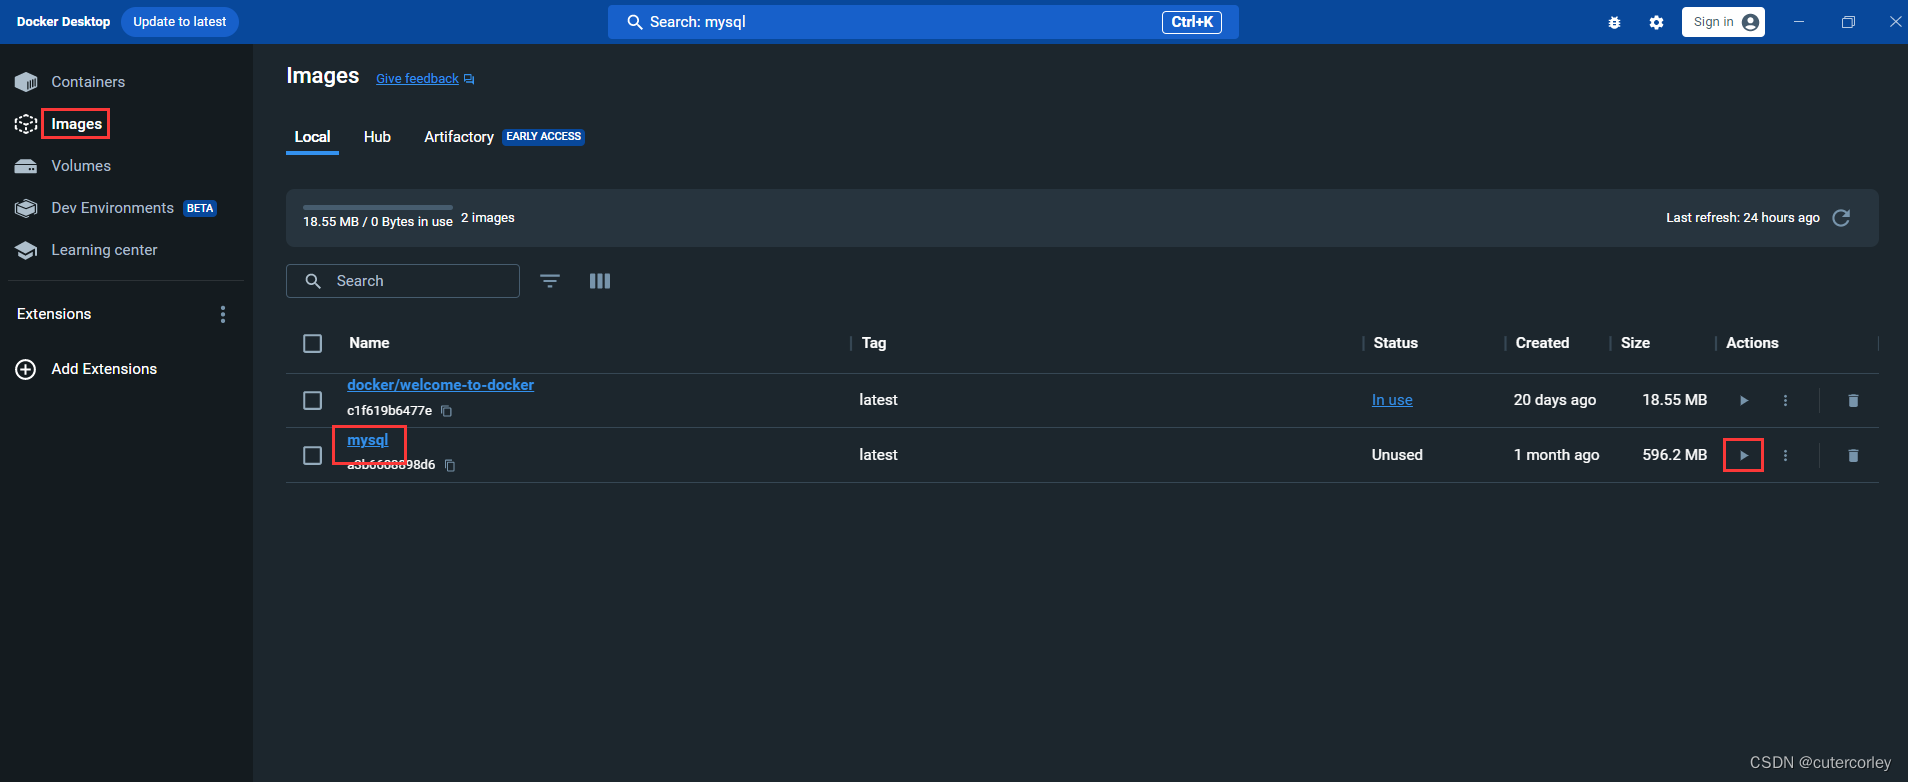
Task: Click the Volumes drive icon
Action: 26,166
